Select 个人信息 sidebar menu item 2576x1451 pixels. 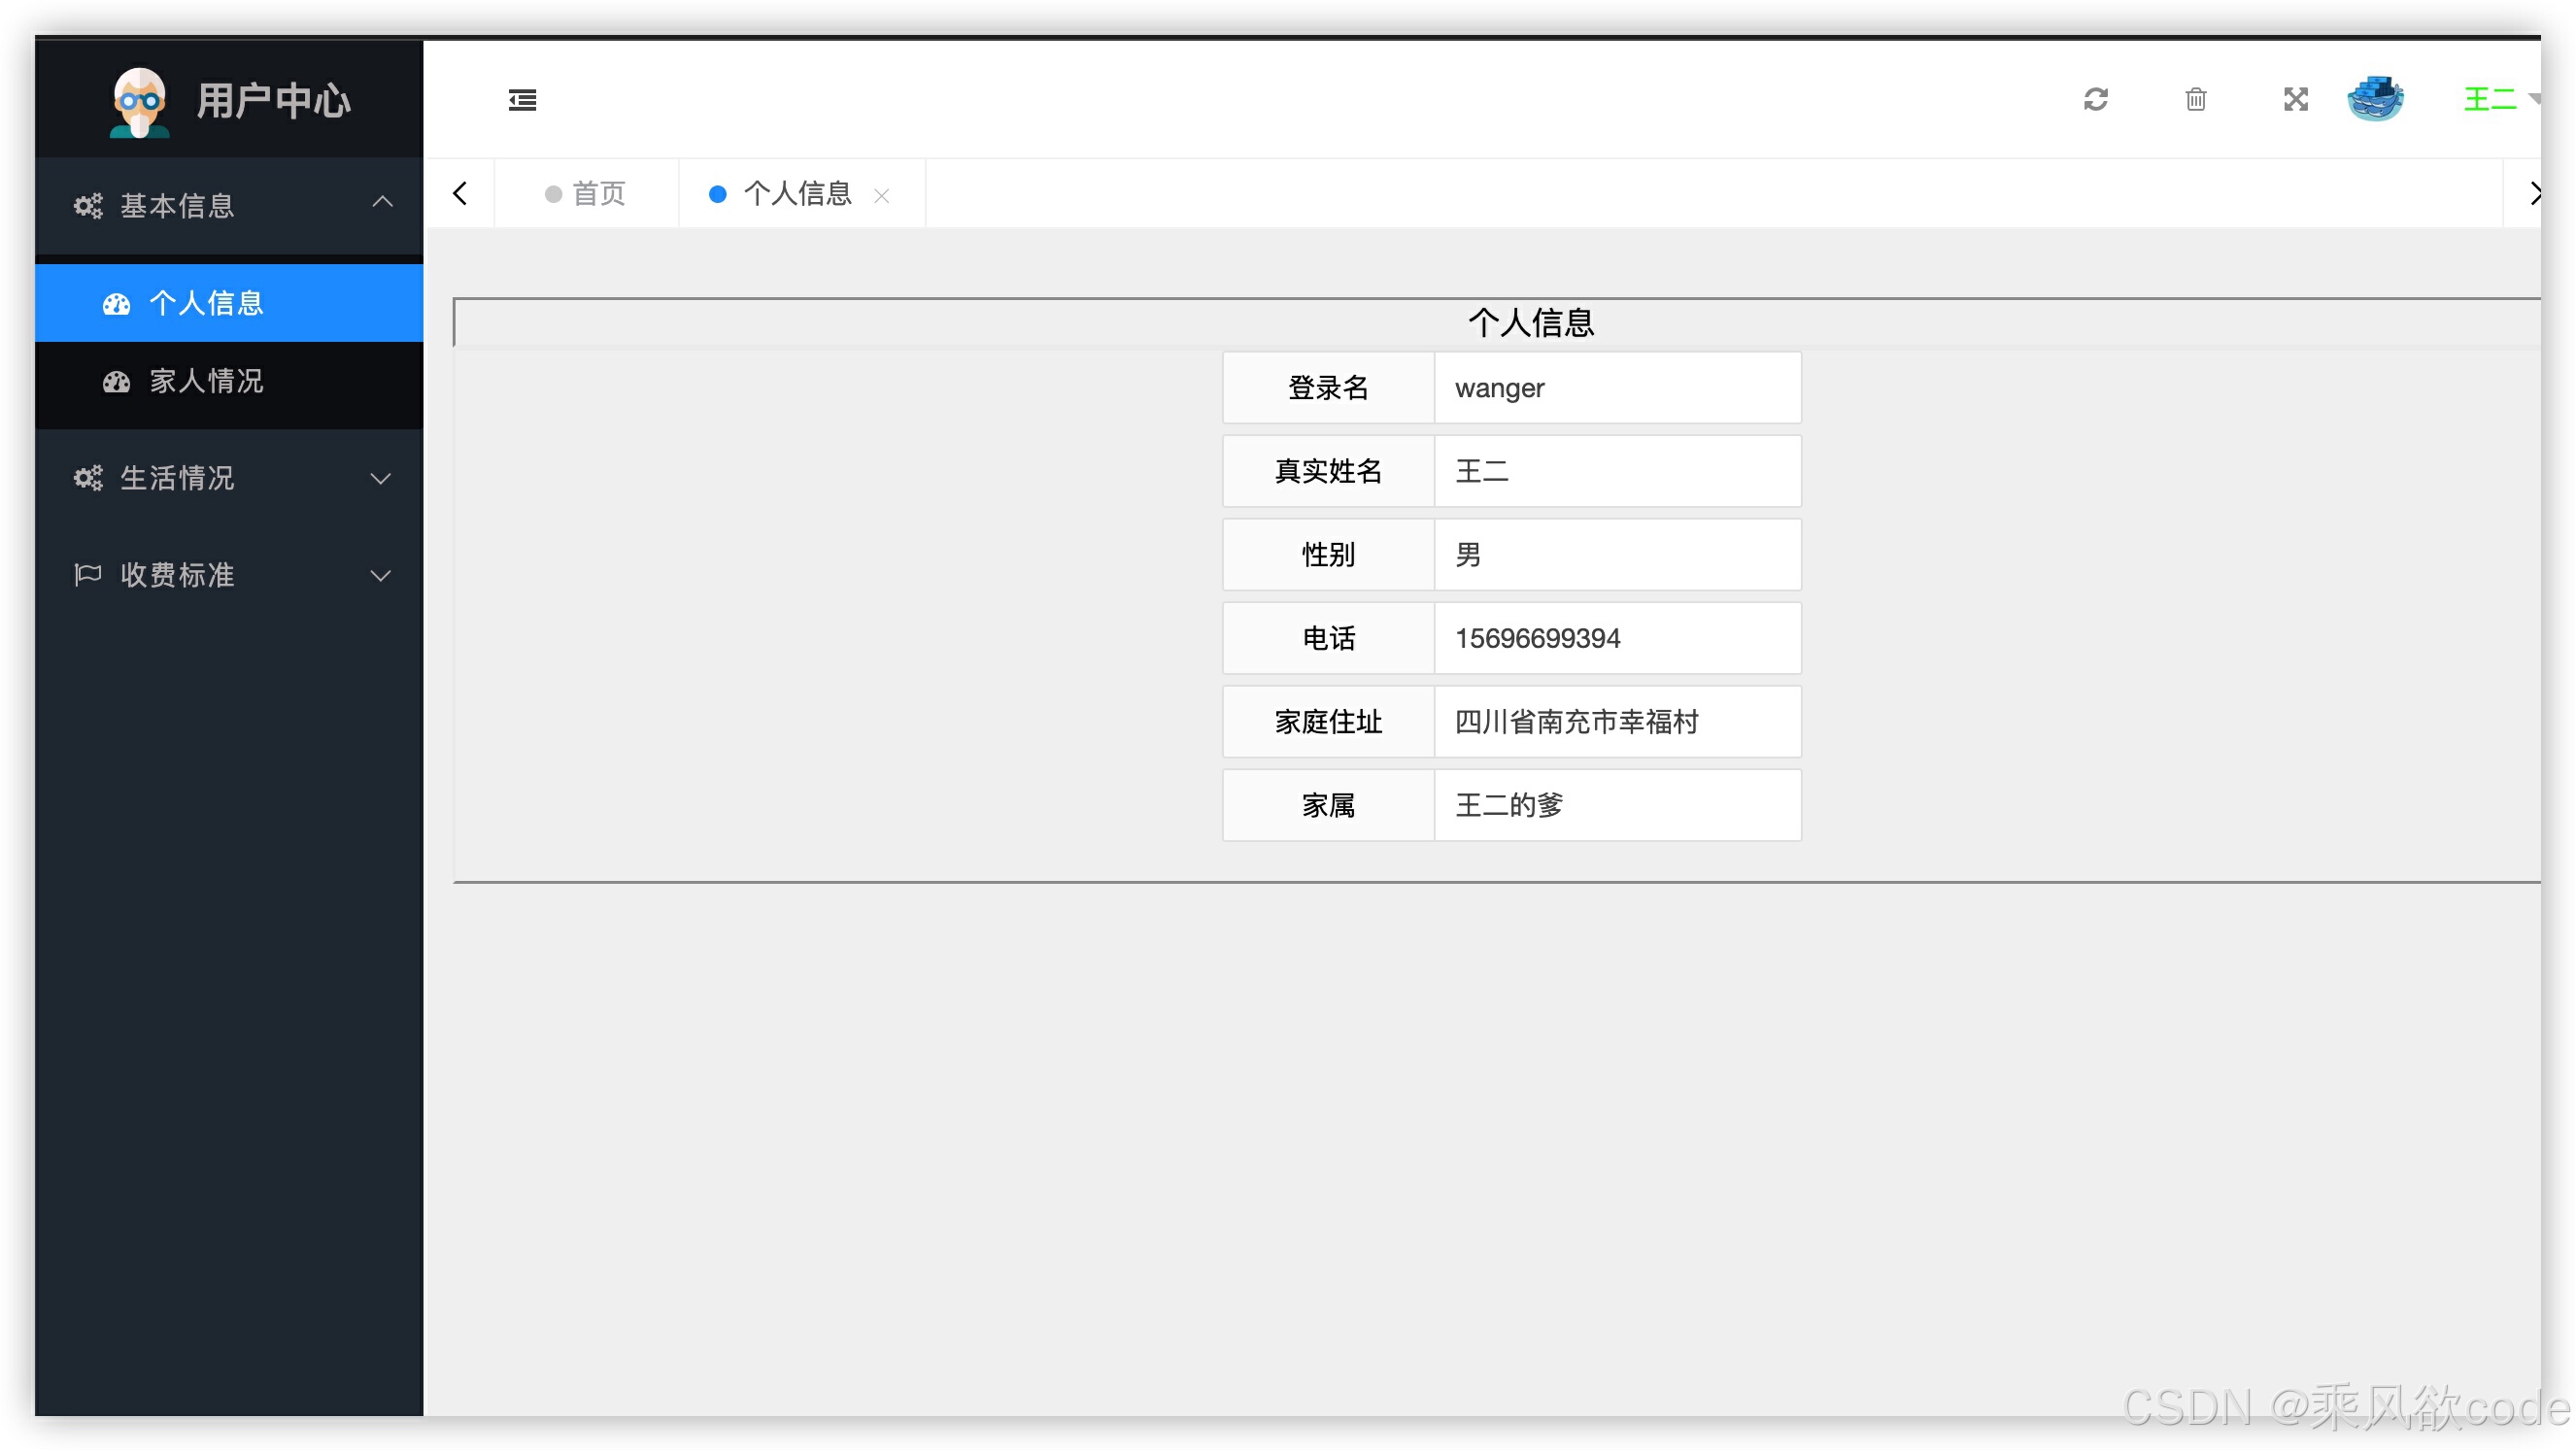pyautogui.click(x=206, y=303)
